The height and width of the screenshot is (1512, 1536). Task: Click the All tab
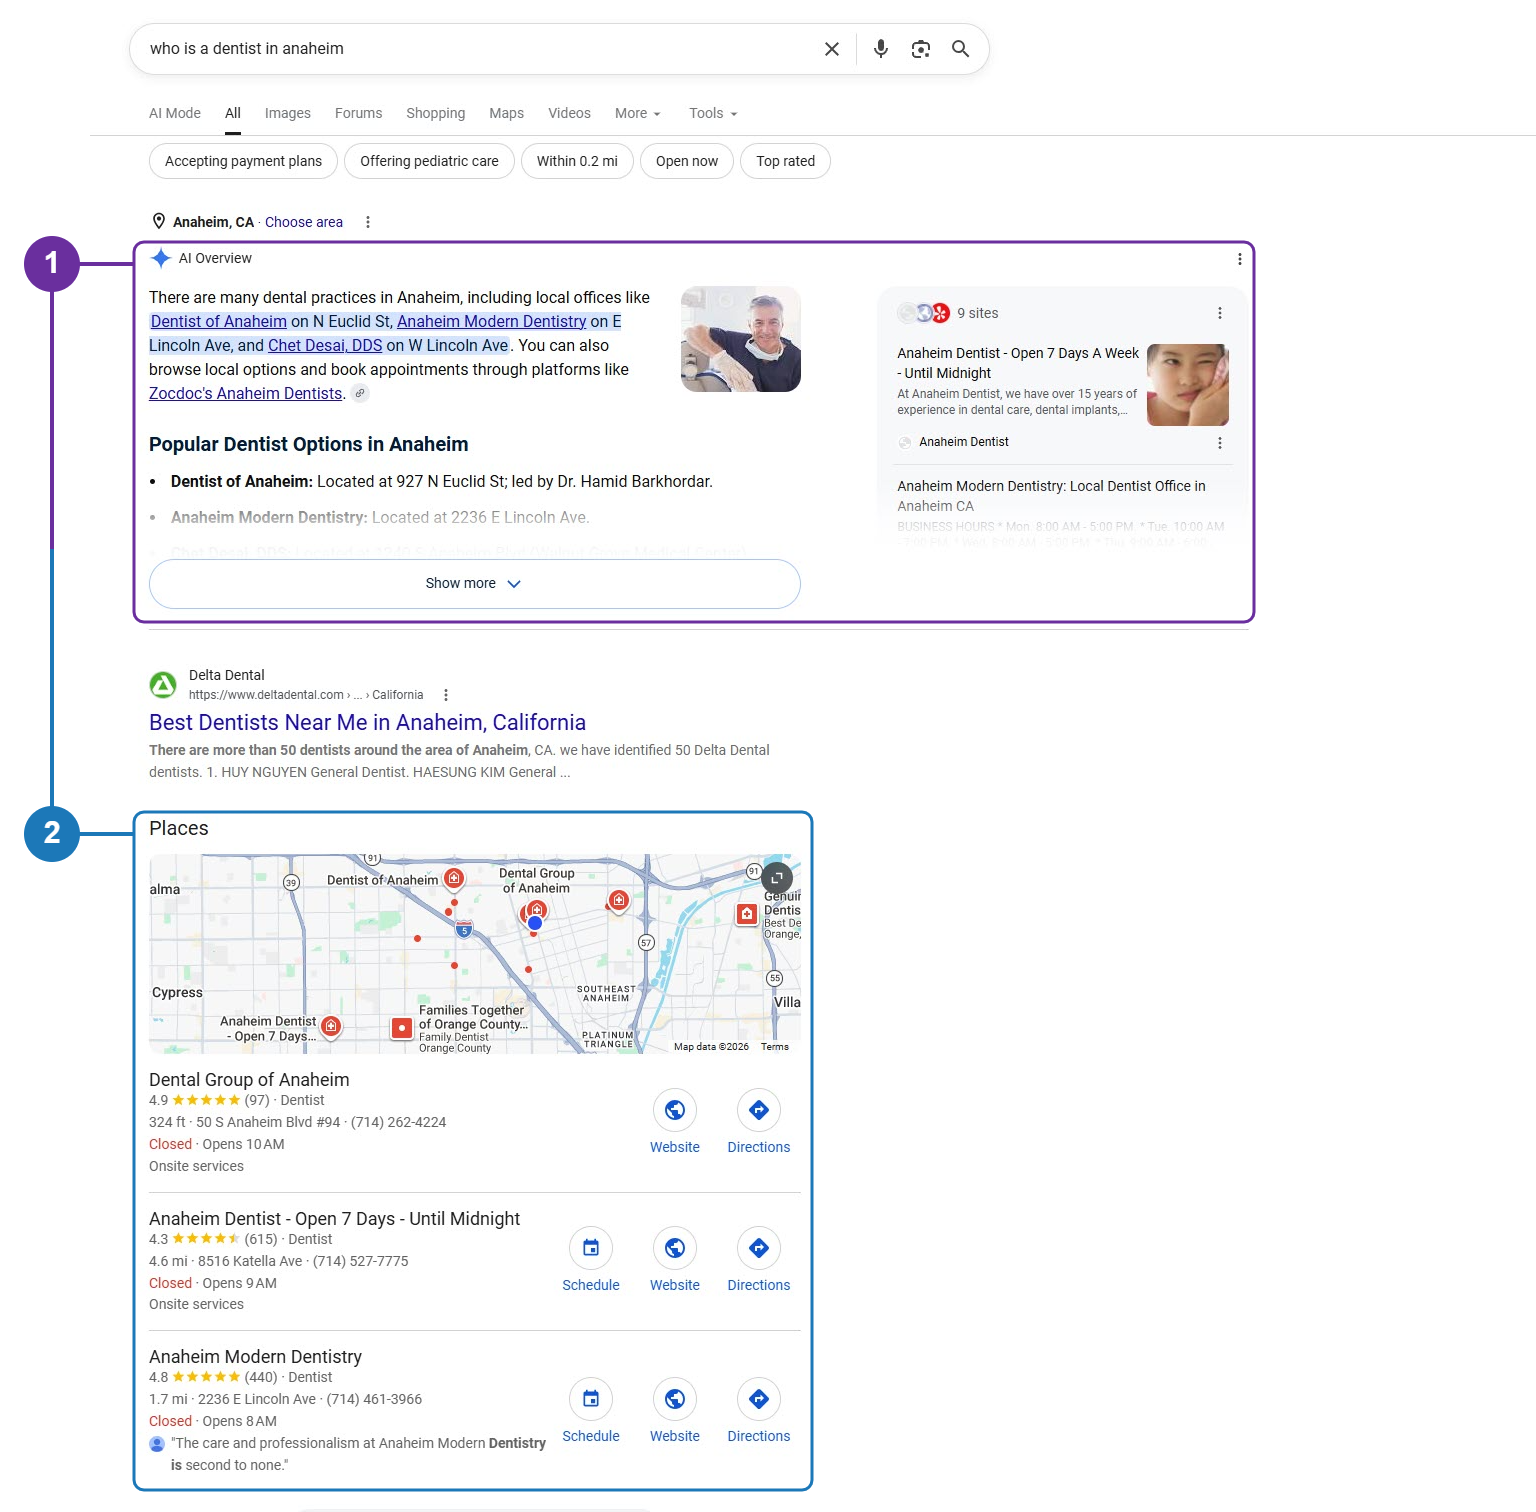[233, 113]
